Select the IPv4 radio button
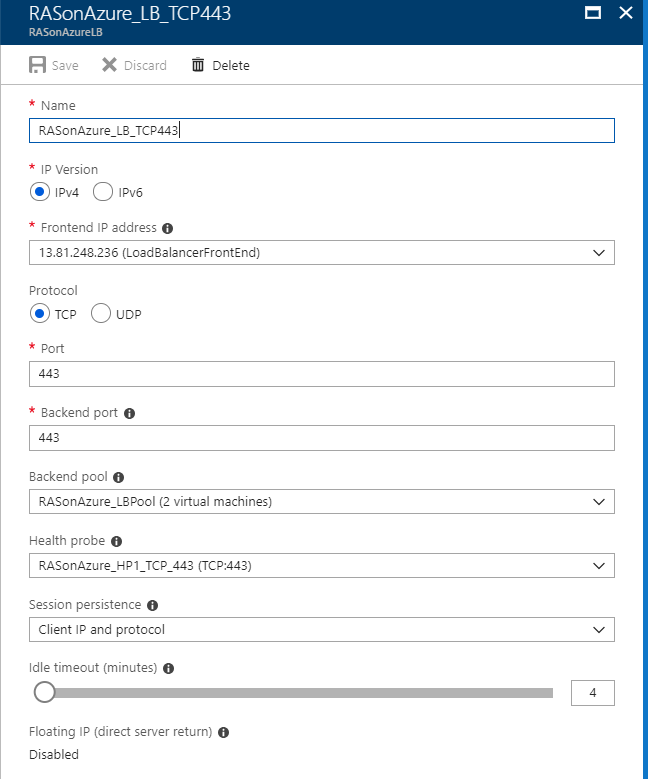This screenshot has height=779, width=648. pos(39,192)
